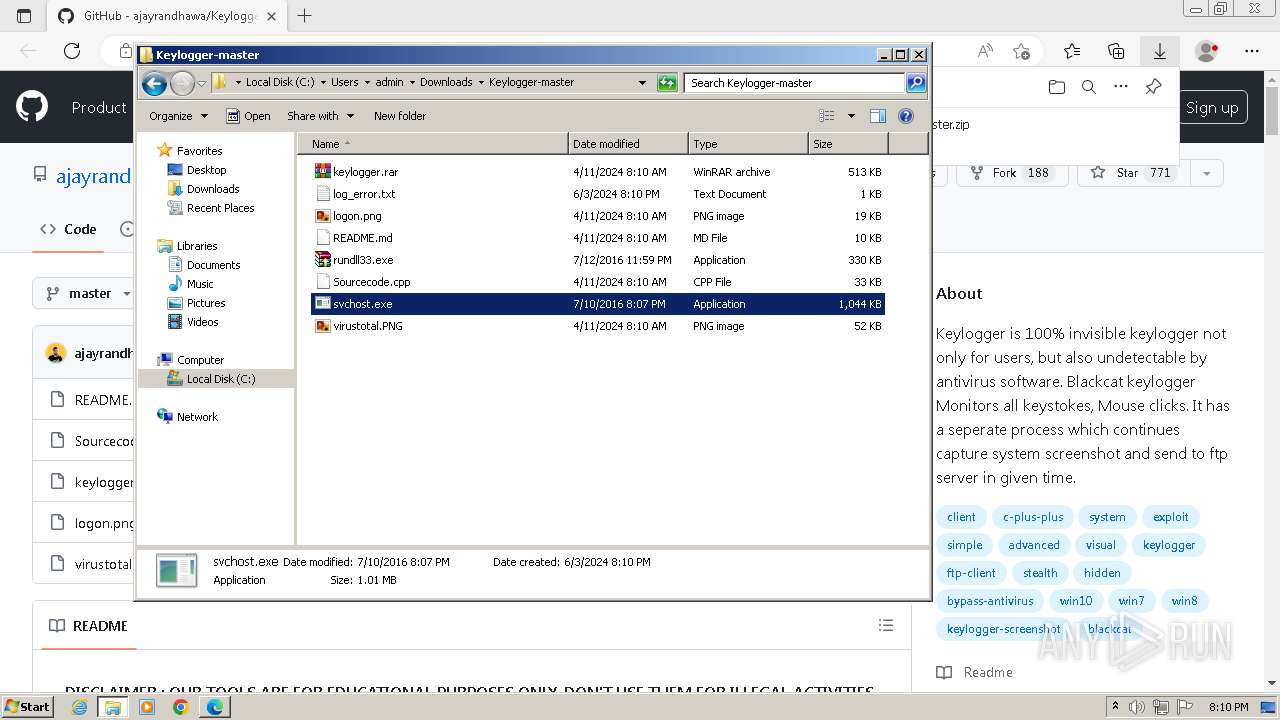Open Windows Start menu
1280x720 pixels.
[x=27, y=706]
